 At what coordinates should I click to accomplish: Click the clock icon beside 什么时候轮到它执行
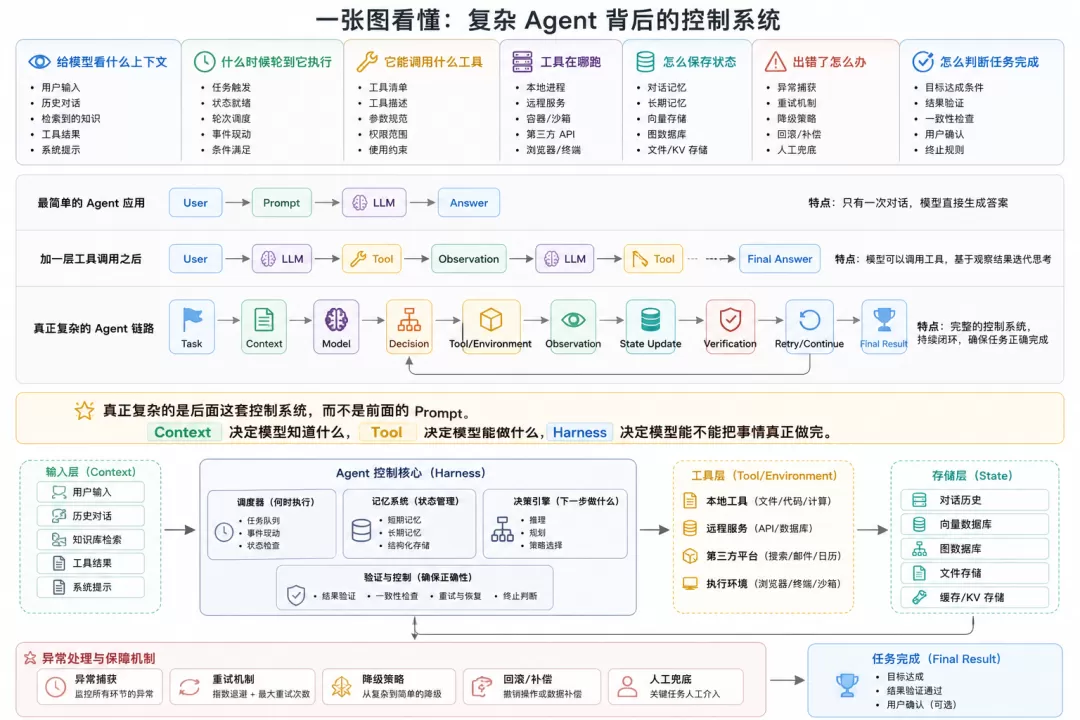click(x=204, y=62)
